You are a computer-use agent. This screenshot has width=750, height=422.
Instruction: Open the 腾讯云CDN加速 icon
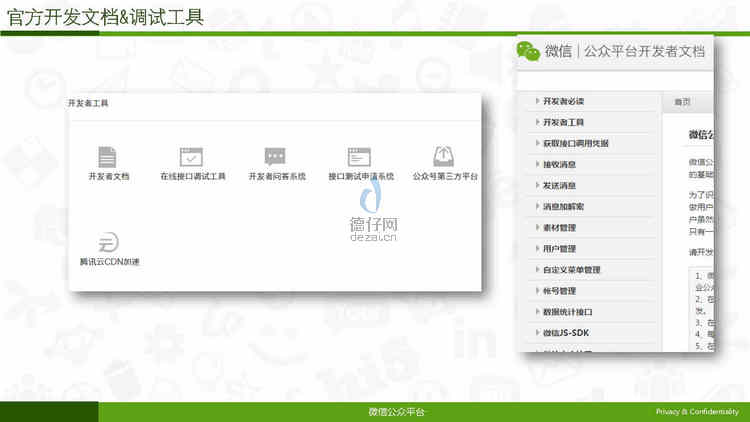click(x=108, y=242)
